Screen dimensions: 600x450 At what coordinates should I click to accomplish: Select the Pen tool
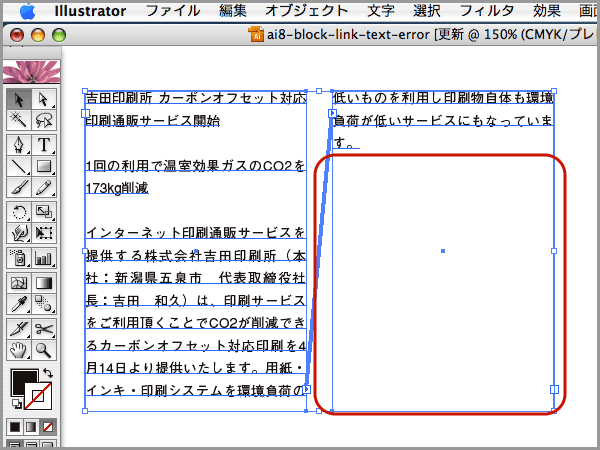click(x=19, y=145)
